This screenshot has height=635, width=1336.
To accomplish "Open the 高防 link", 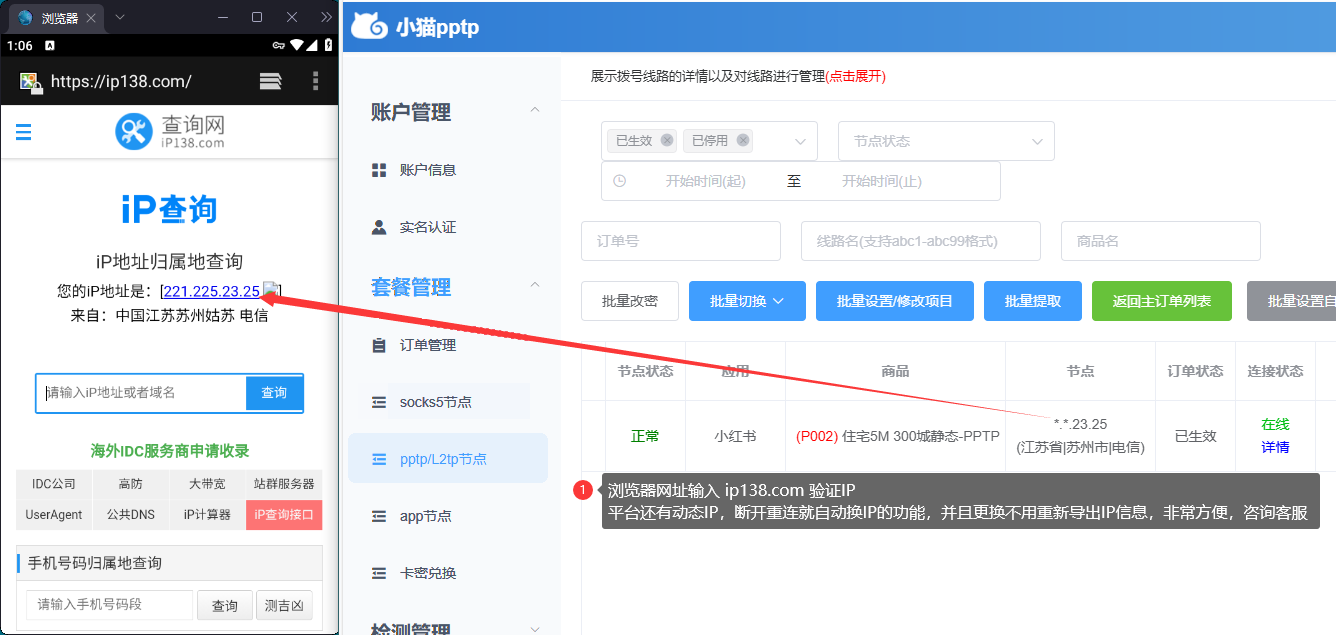I will tap(130, 484).
